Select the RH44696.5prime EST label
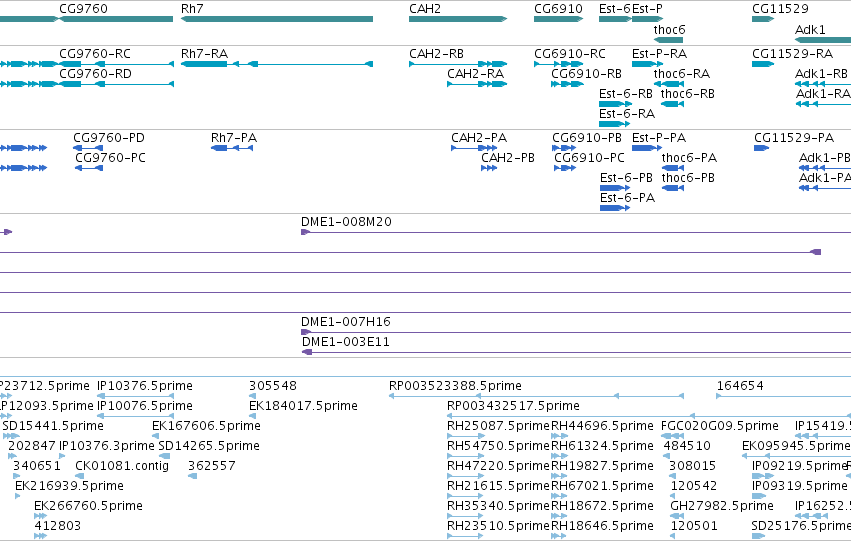The width and height of the screenshot is (851, 541). [602, 426]
